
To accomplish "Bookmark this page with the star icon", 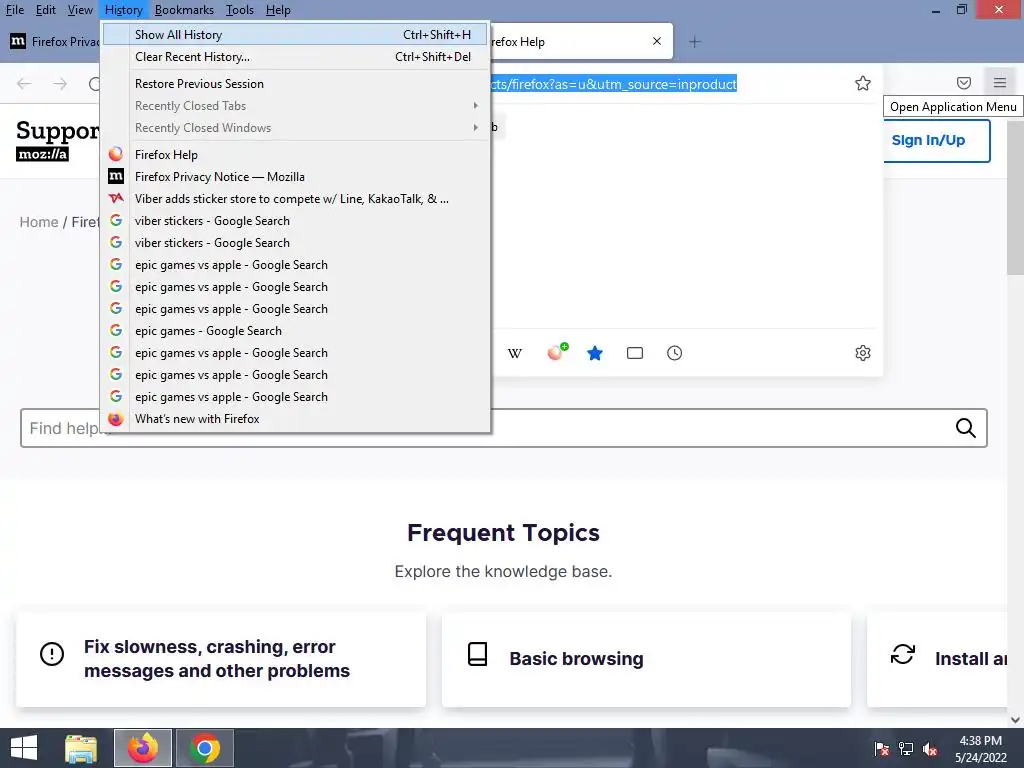I will point(862,83).
